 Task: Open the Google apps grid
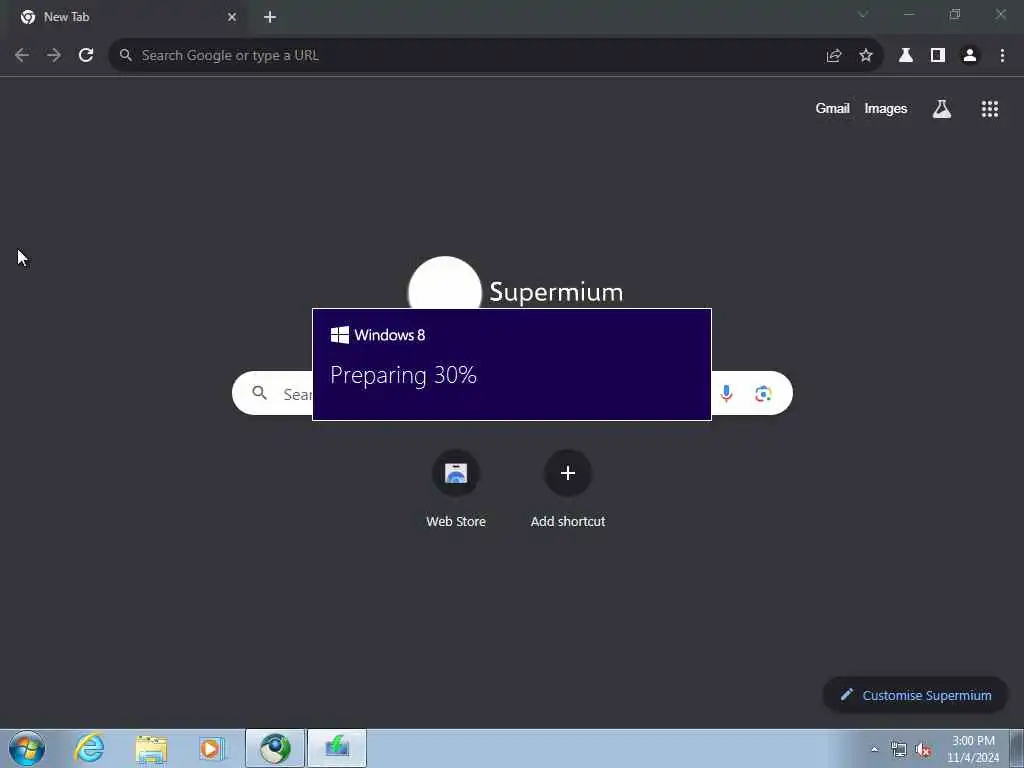[990, 109]
